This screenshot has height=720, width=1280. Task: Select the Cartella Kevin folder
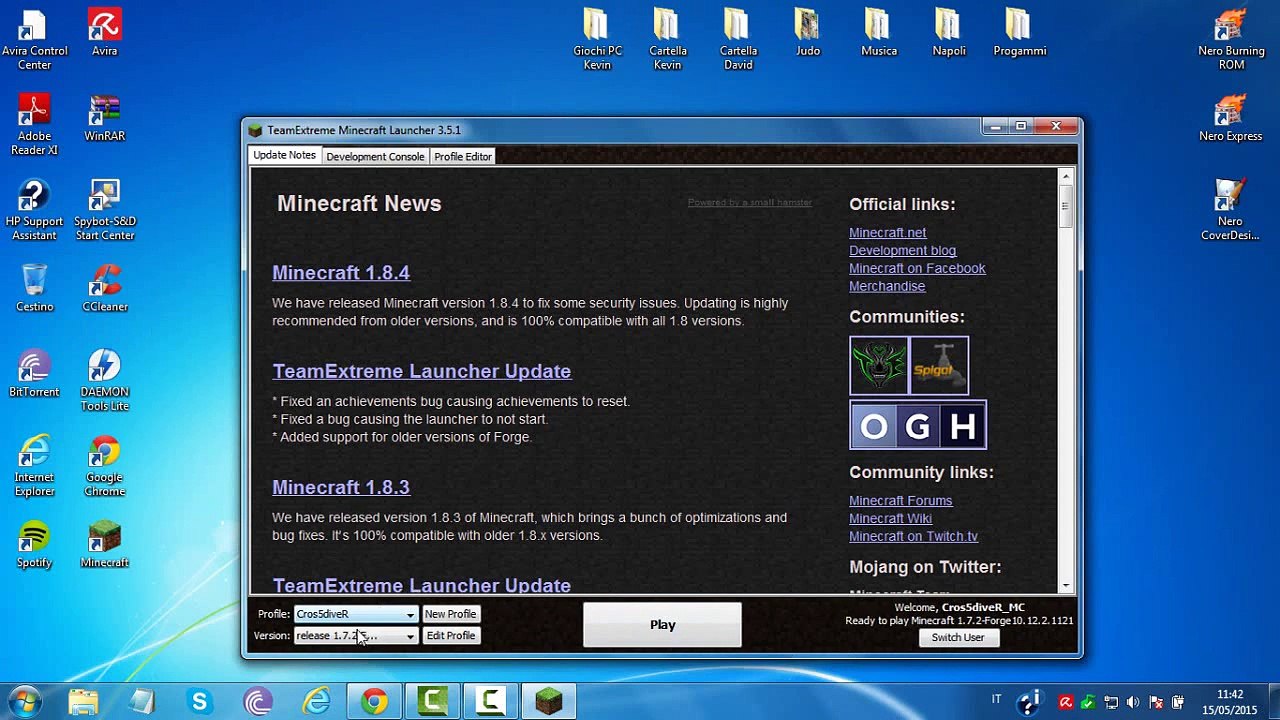[x=667, y=40]
